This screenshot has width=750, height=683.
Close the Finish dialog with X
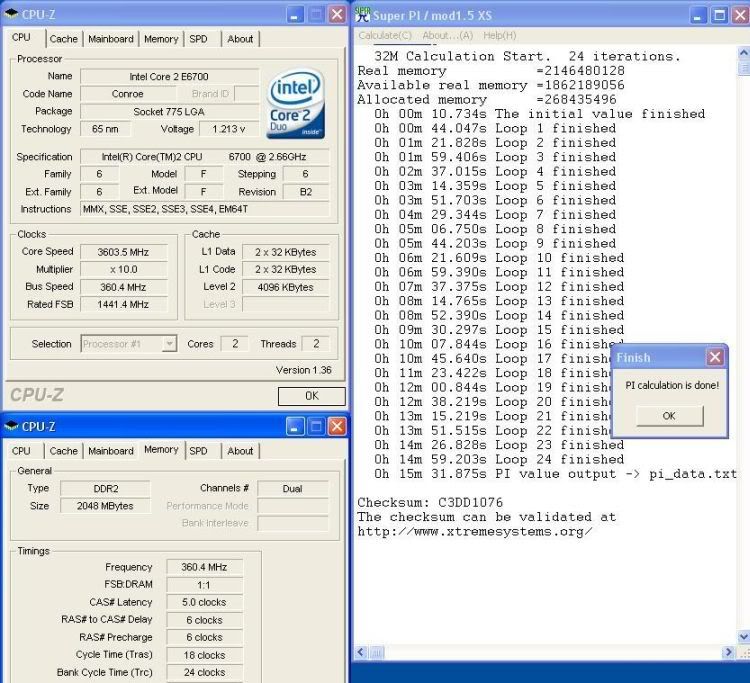[x=715, y=357]
